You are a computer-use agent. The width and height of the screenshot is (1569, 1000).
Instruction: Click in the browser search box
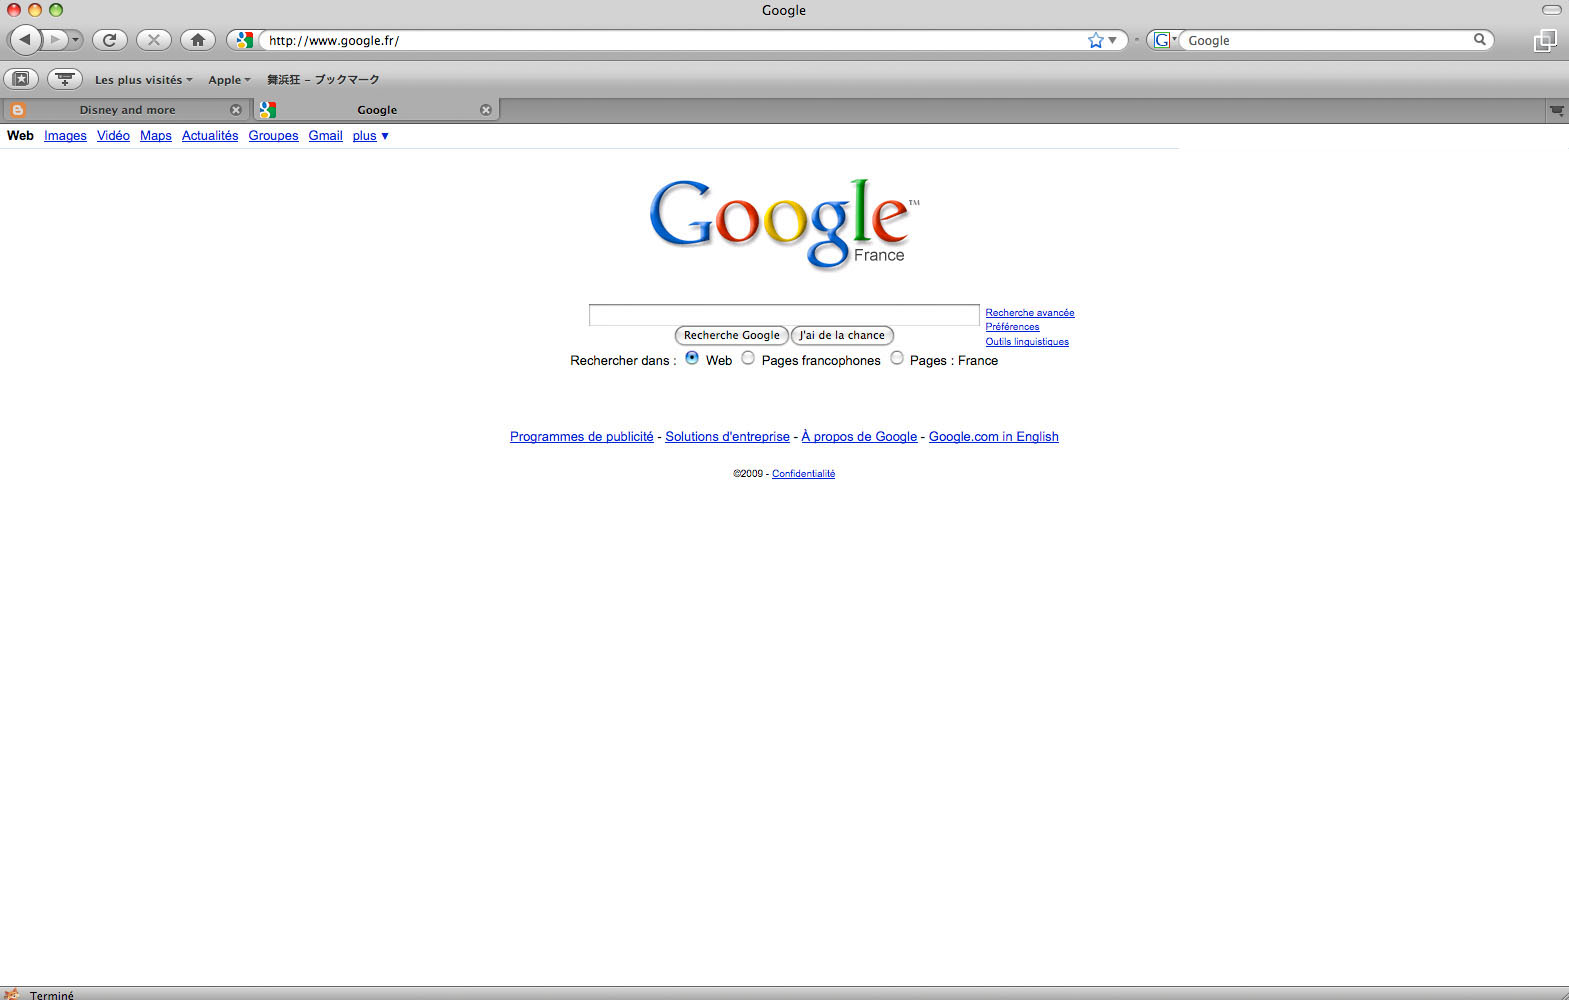pos(1325,40)
